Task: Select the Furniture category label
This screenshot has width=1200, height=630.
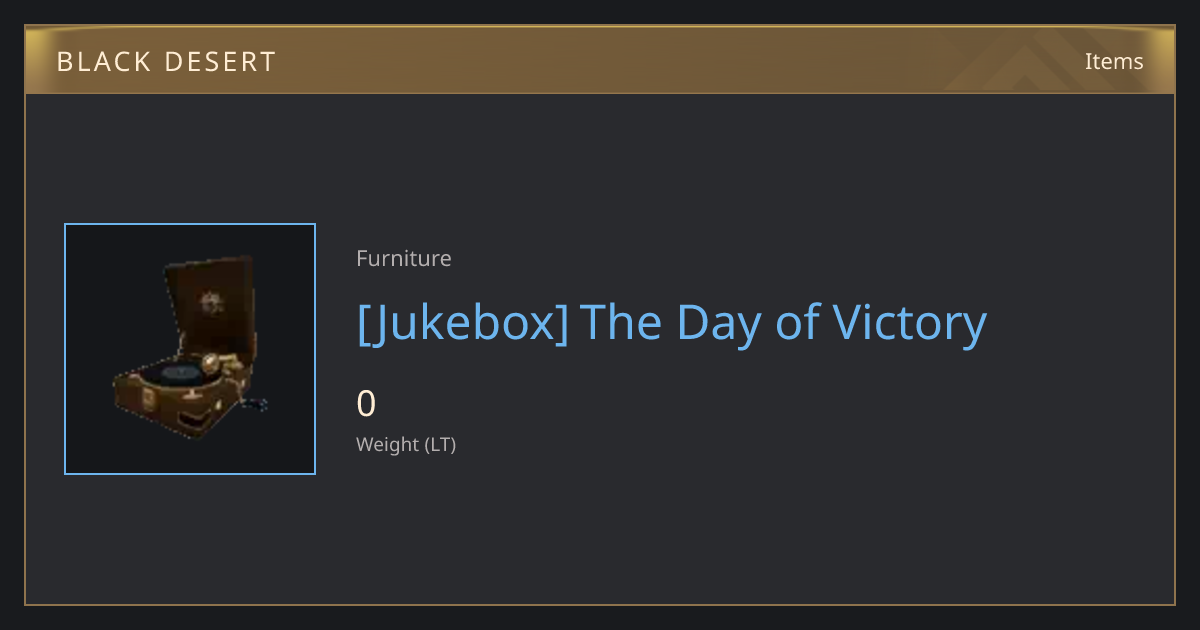Action: (404, 258)
